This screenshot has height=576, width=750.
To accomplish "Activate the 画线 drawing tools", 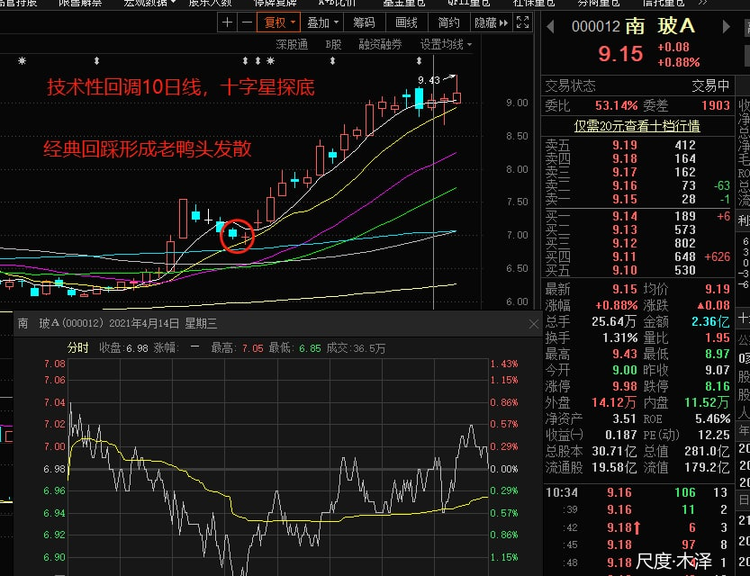I will click(x=407, y=22).
